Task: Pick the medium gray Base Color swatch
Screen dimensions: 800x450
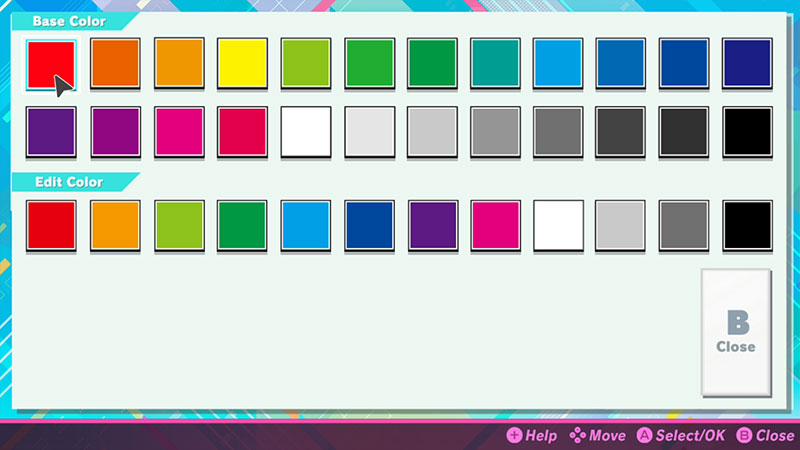Action: pyautogui.click(x=495, y=132)
